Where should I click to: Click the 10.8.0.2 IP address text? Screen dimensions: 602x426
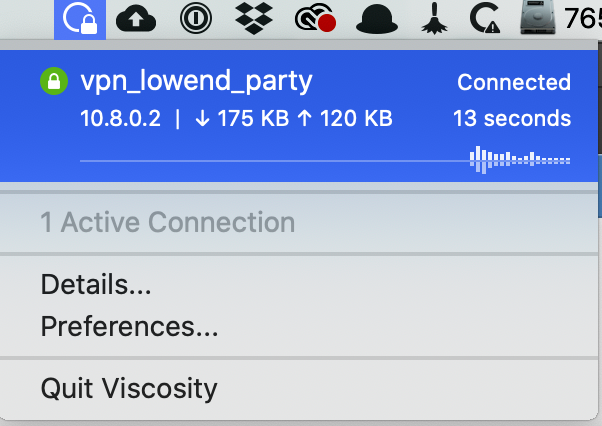[121, 118]
